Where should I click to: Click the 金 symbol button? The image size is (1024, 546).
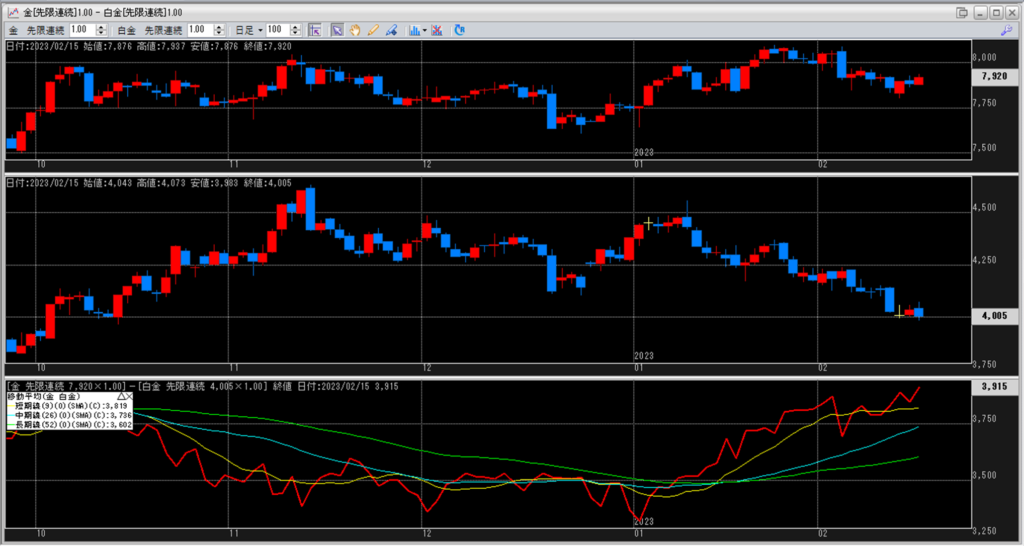click(13, 30)
